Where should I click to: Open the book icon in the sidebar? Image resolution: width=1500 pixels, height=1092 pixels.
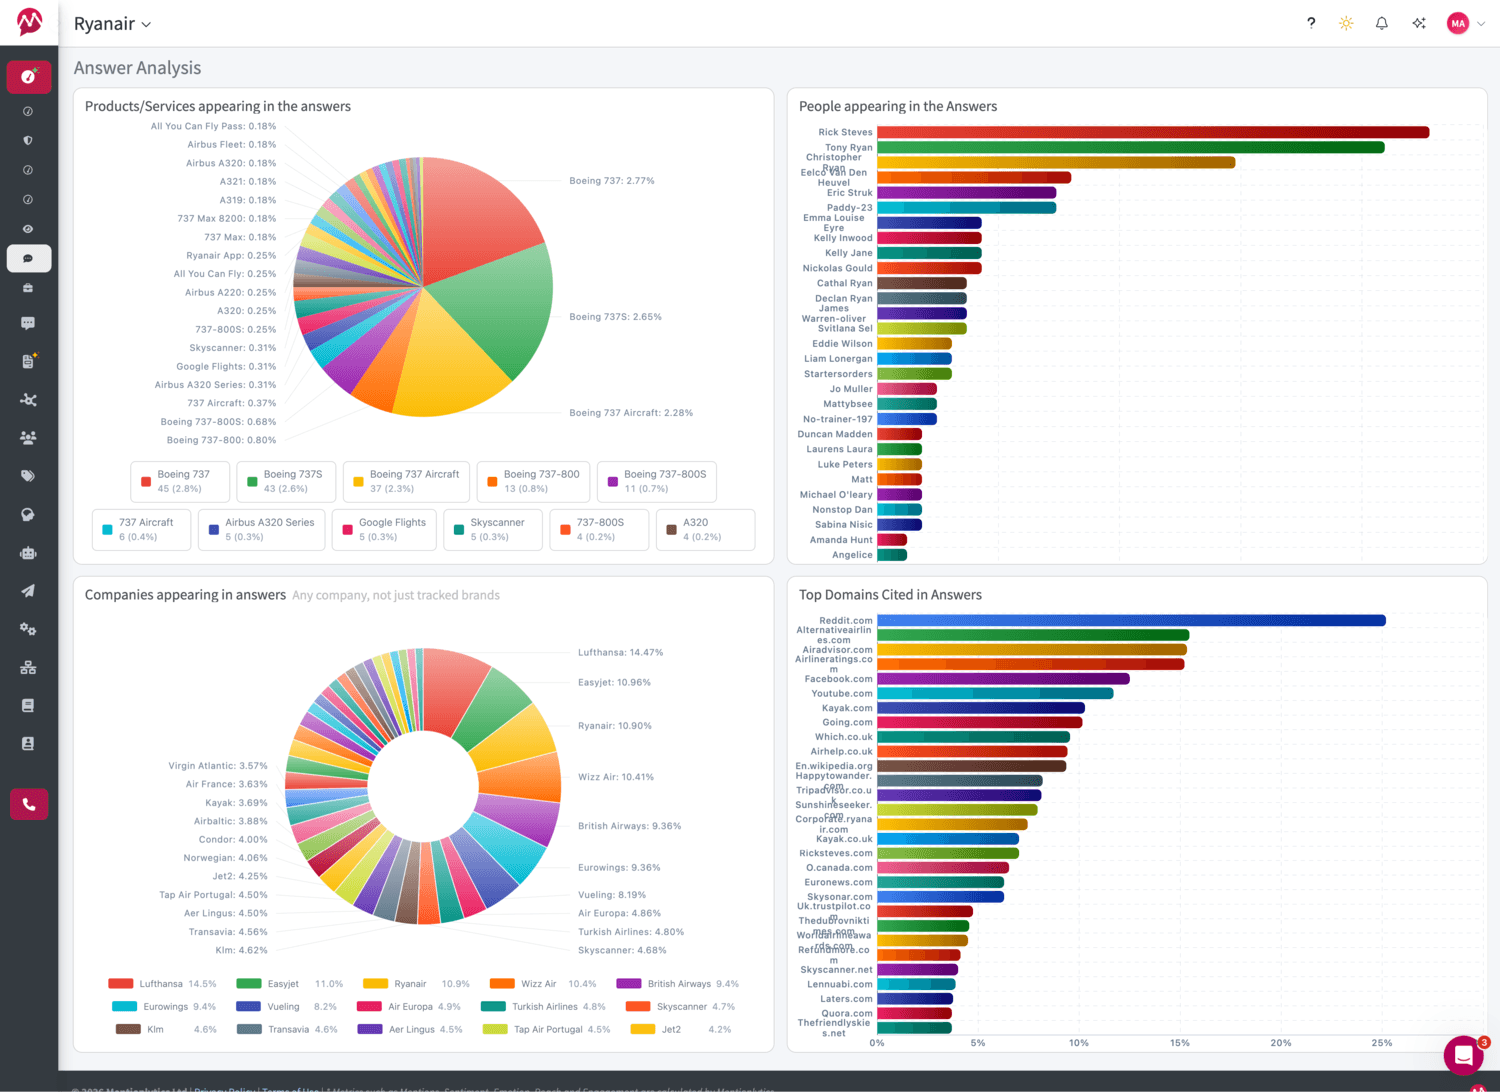coord(28,706)
